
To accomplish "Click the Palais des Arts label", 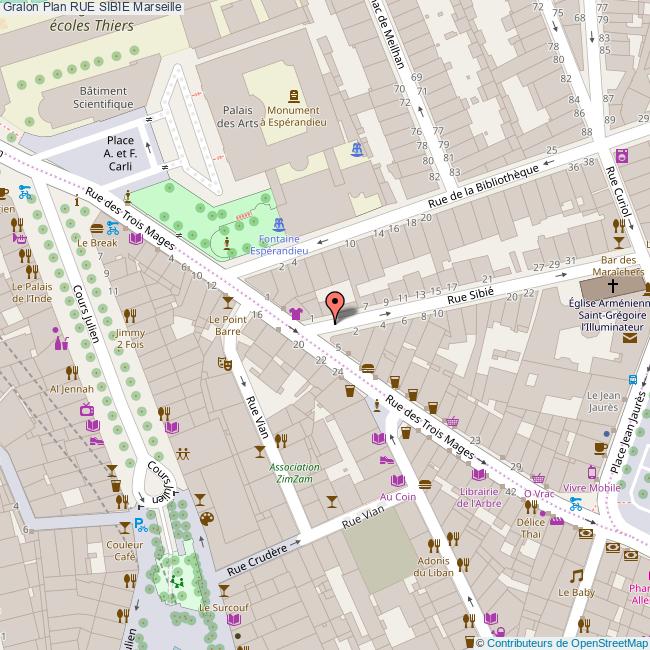I will pos(237,117).
